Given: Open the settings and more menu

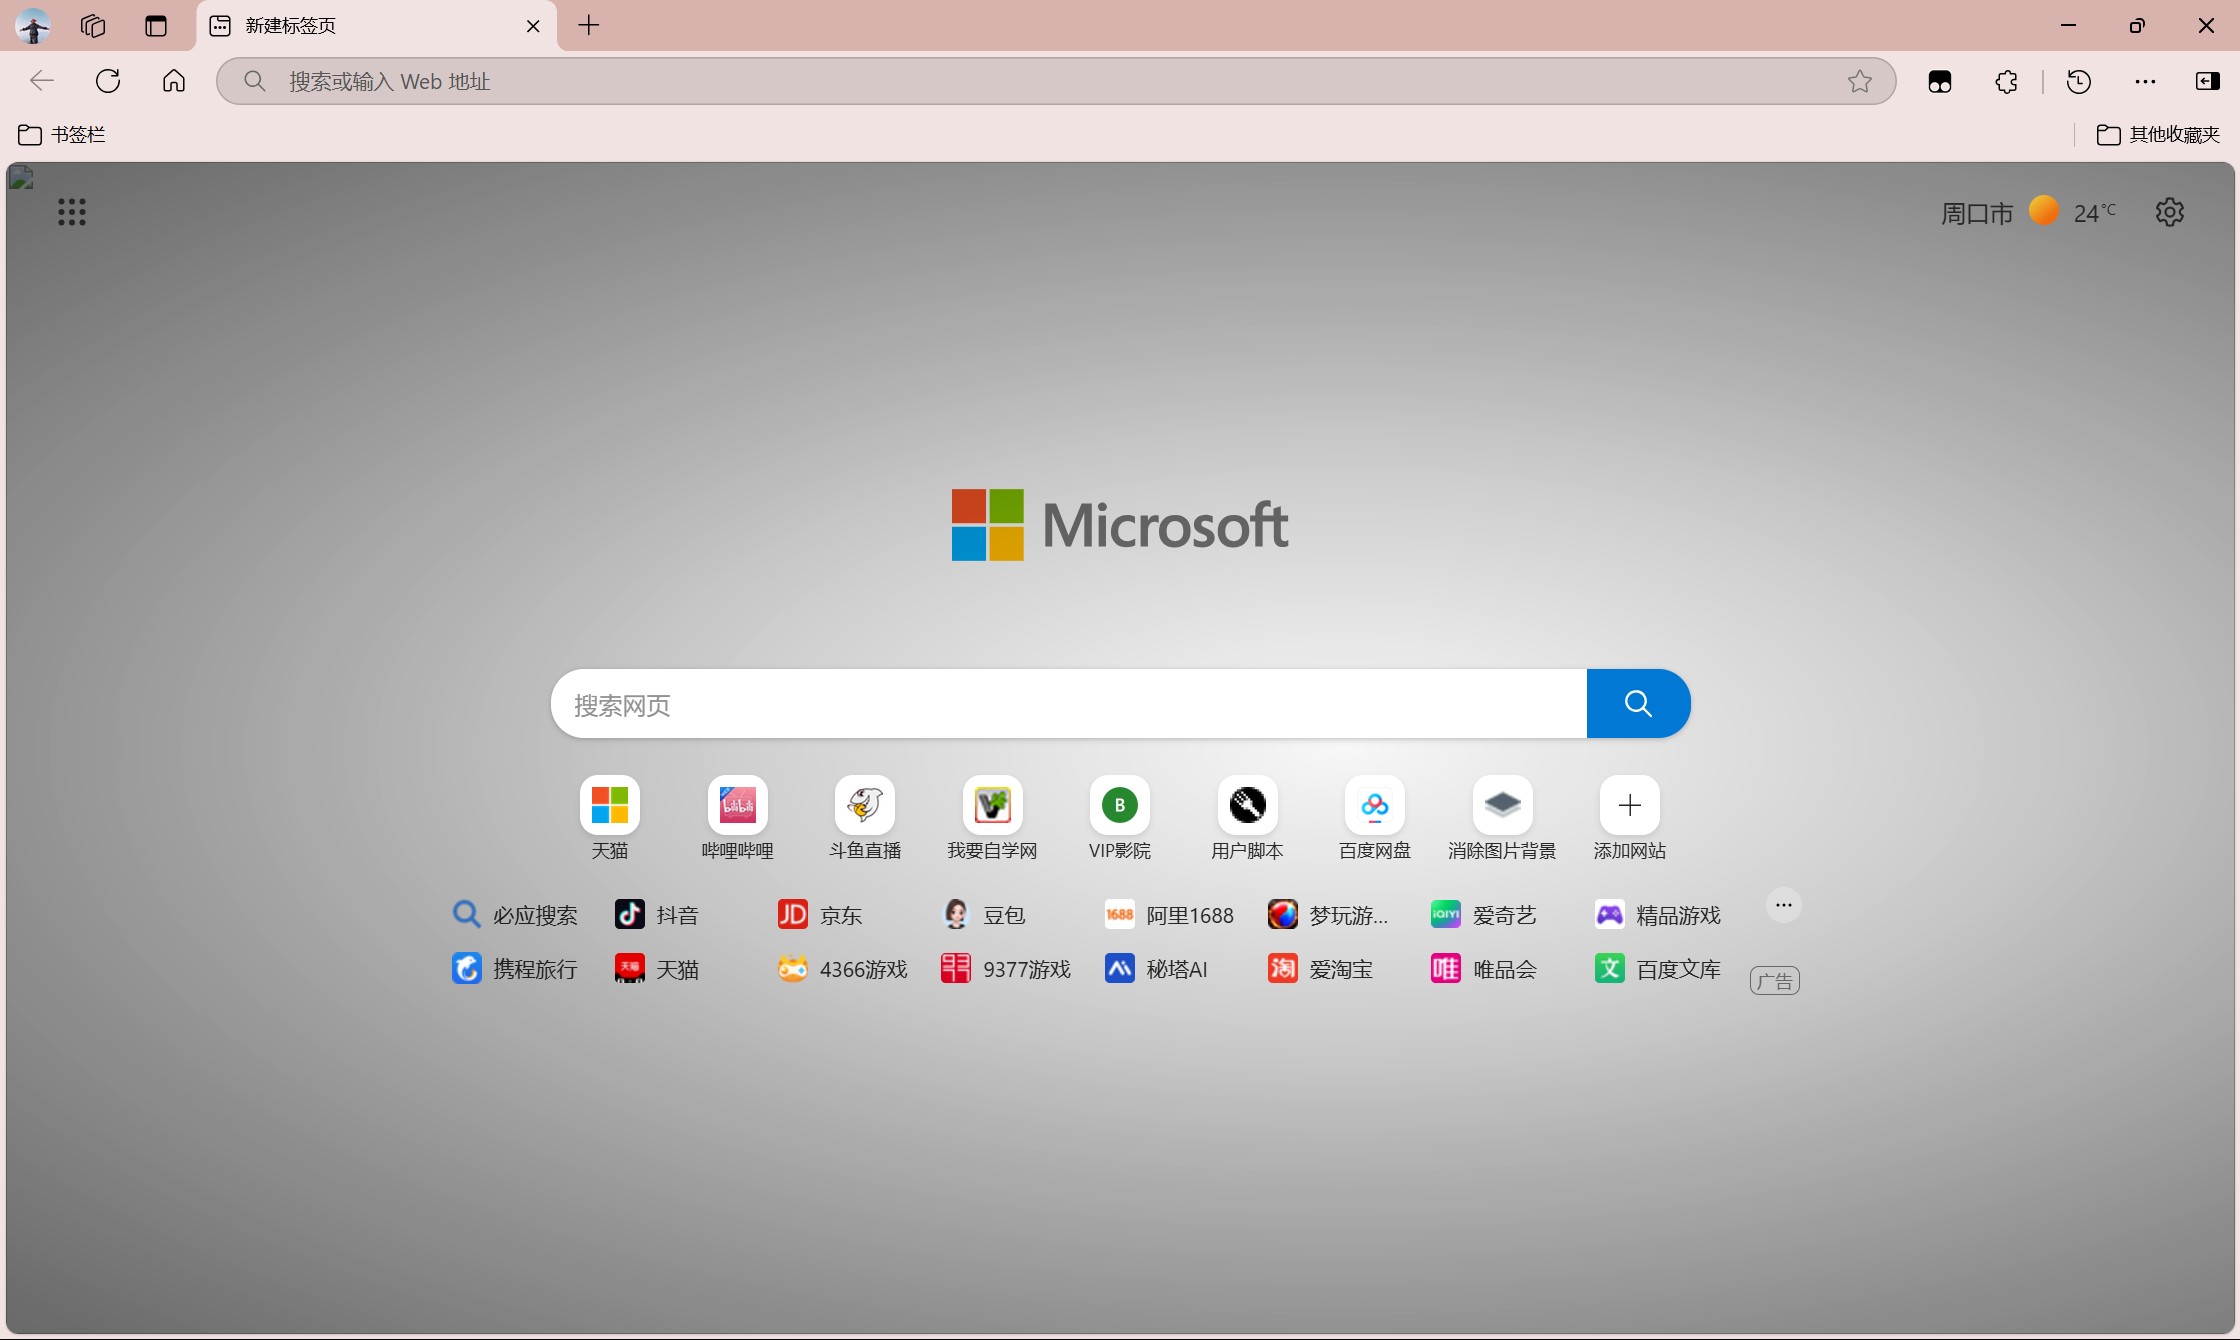Looking at the screenshot, I should coord(2145,81).
